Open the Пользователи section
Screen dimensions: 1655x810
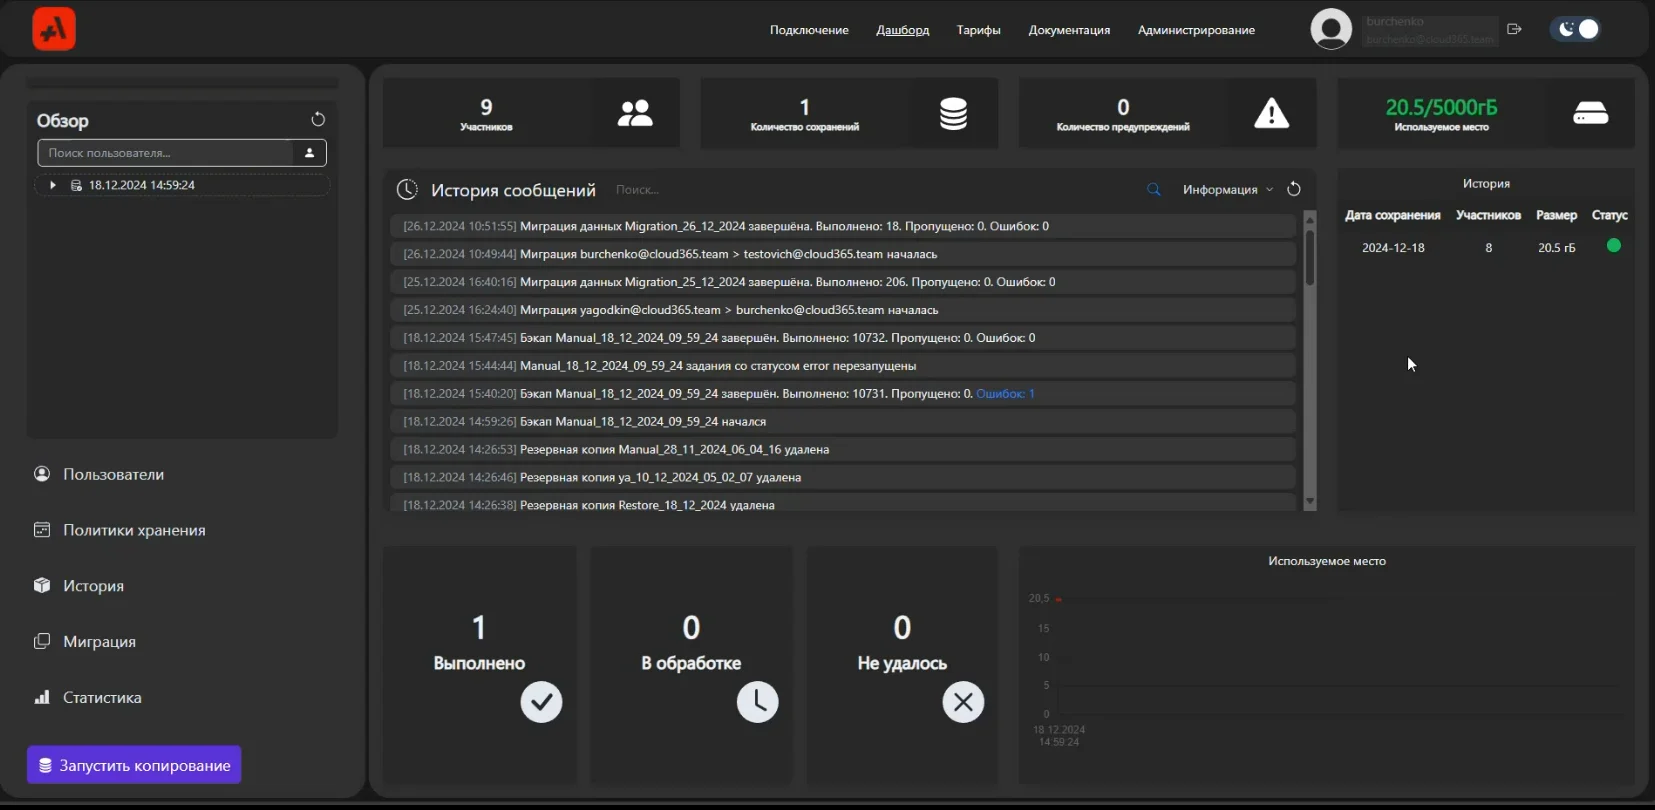coord(113,474)
